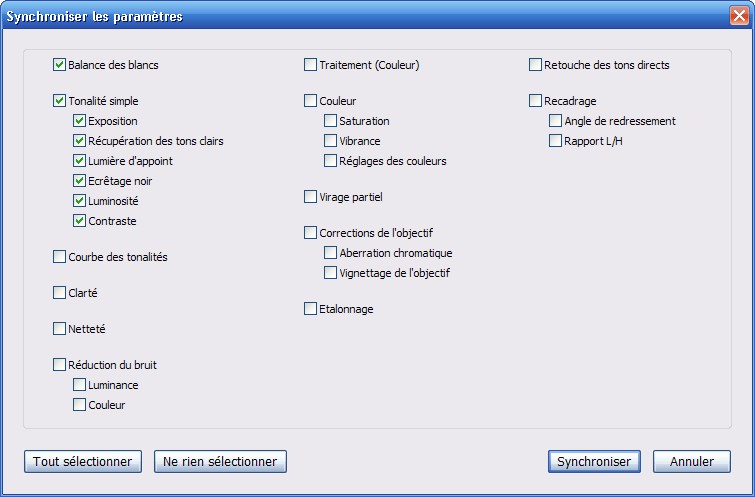Viewport: 755px width, 497px height.
Task: Click the Tout sélectionner button
Action: click(x=82, y=461)
